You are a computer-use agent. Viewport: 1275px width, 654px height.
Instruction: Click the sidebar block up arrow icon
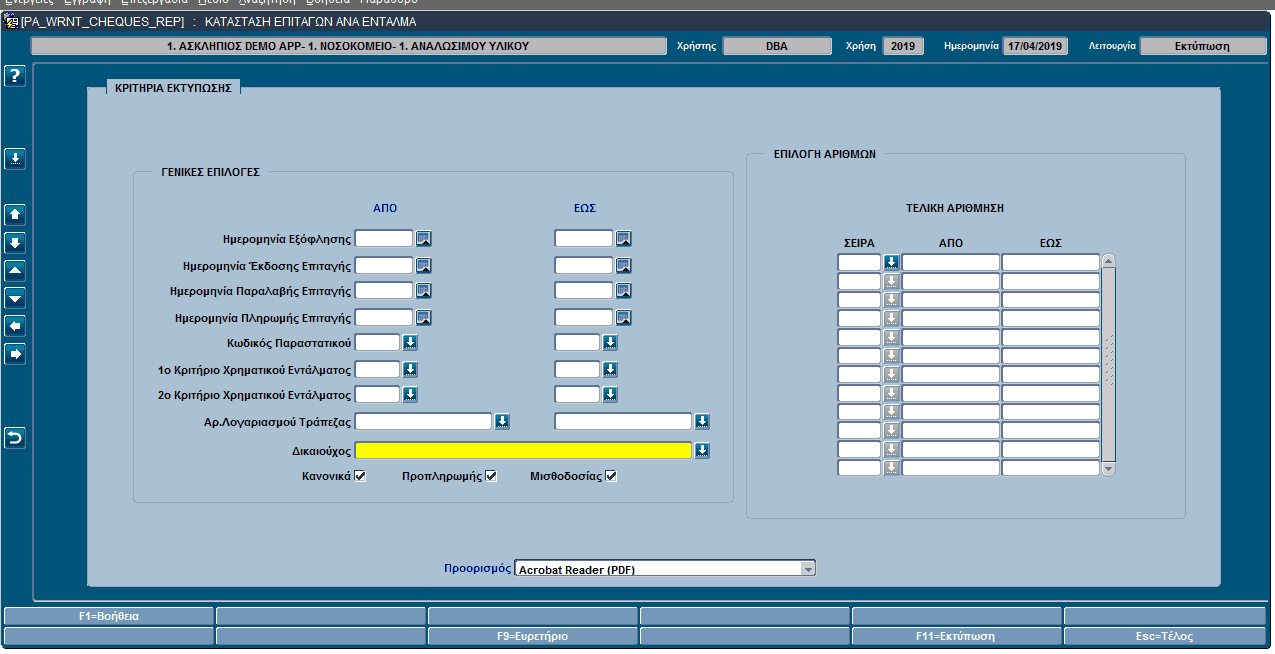(15, 215)
